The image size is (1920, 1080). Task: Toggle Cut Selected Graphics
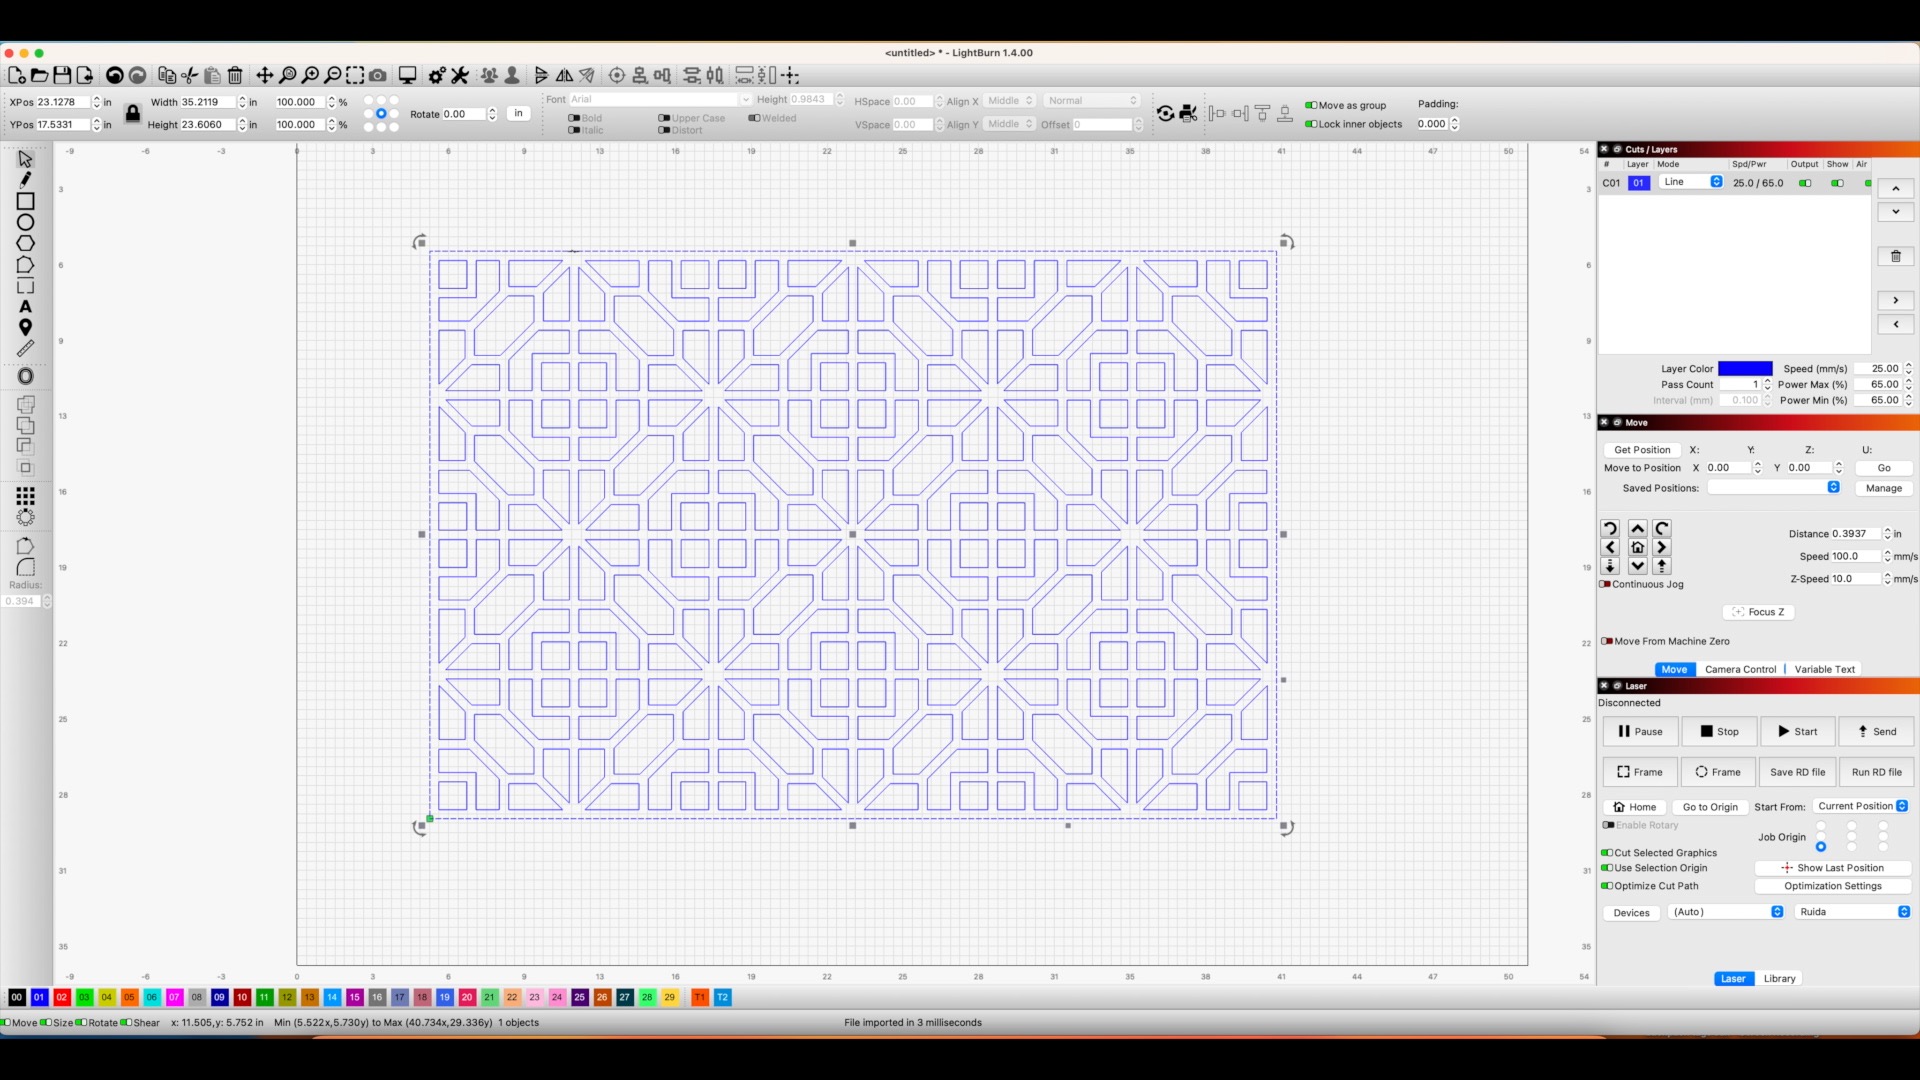pos(1606,853)
